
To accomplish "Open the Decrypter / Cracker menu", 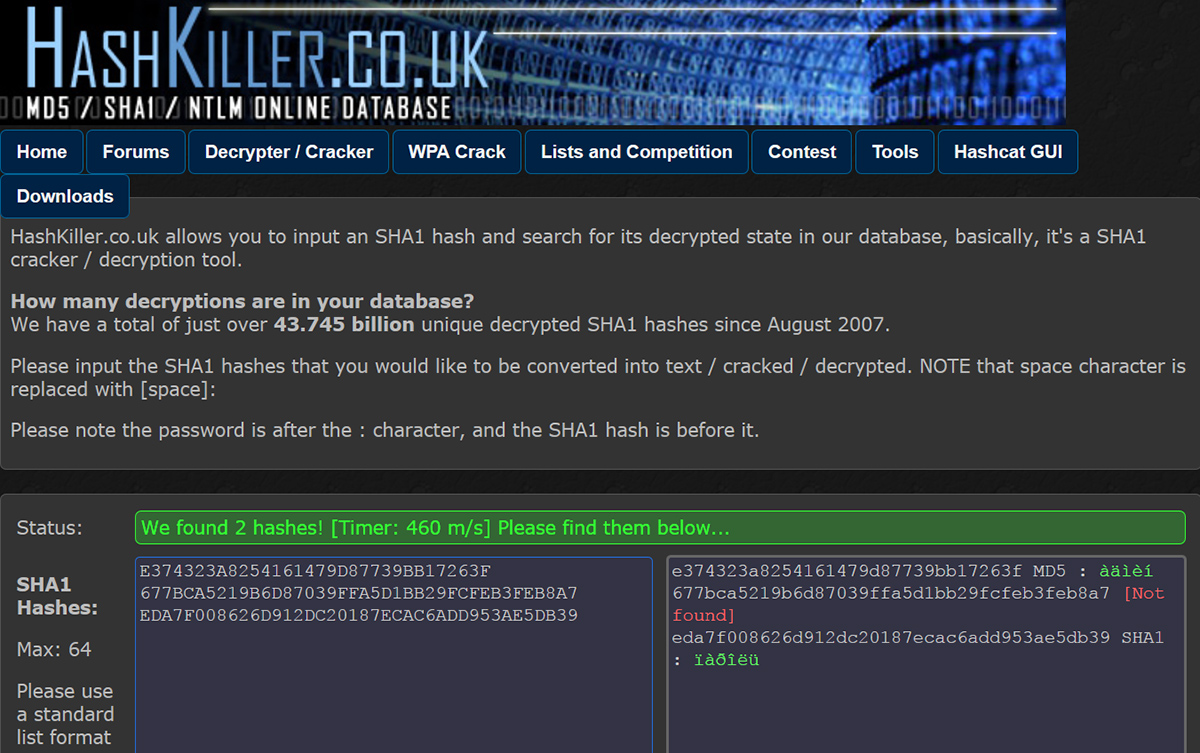I will pyautogui.click(x=289, y=152).
